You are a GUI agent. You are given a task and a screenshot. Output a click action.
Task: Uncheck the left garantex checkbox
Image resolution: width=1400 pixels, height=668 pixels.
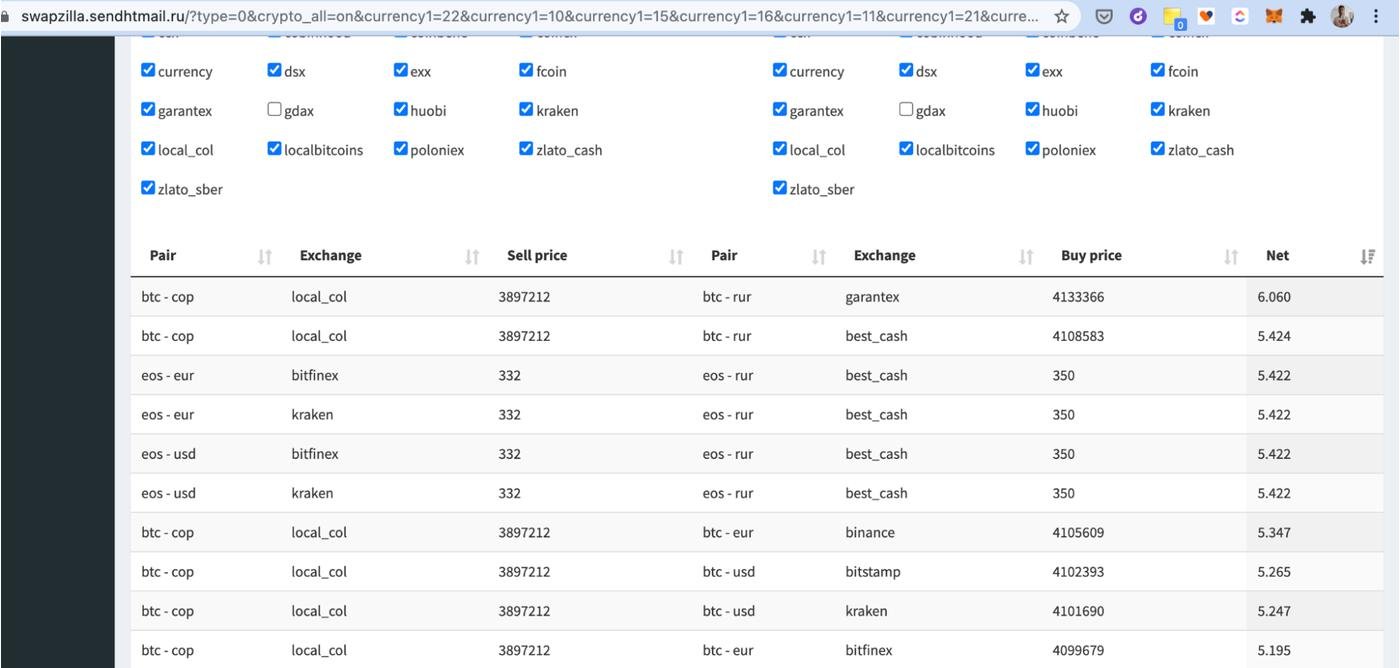[148, 109]
